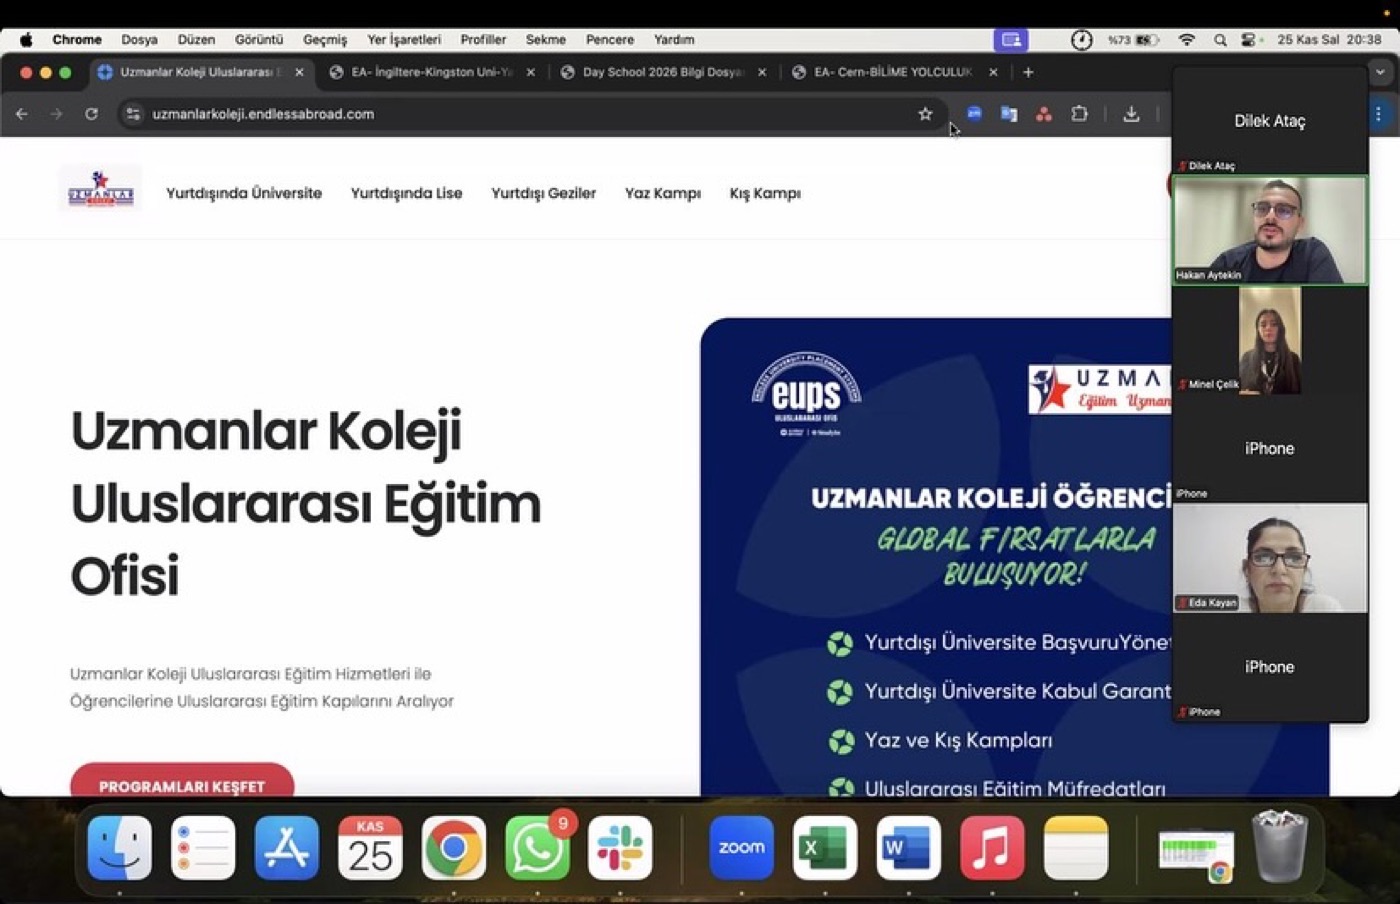Switch to the Uzmanlar Koleji Uluslararası tab

(x=200, y=72)
